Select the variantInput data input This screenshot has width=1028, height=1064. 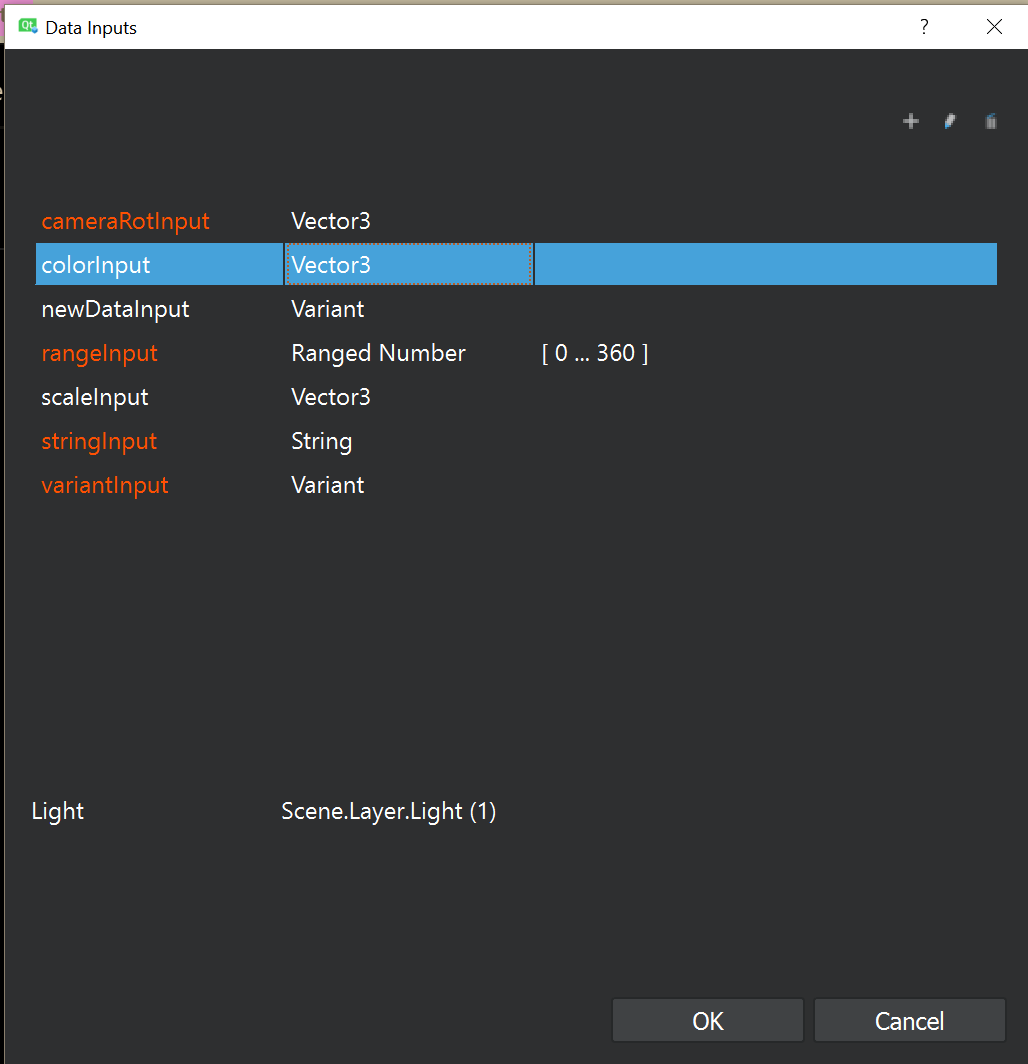coord(105,485)
